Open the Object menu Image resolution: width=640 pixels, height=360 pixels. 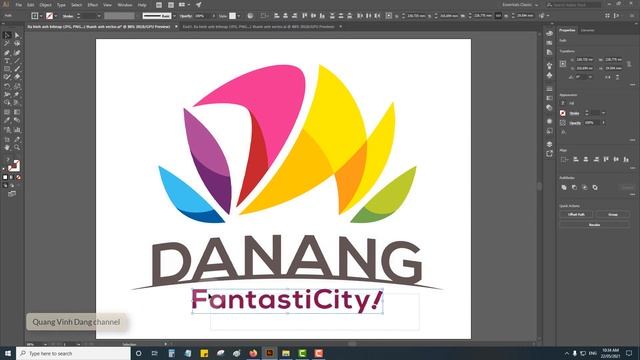click(x=45, y=5)
